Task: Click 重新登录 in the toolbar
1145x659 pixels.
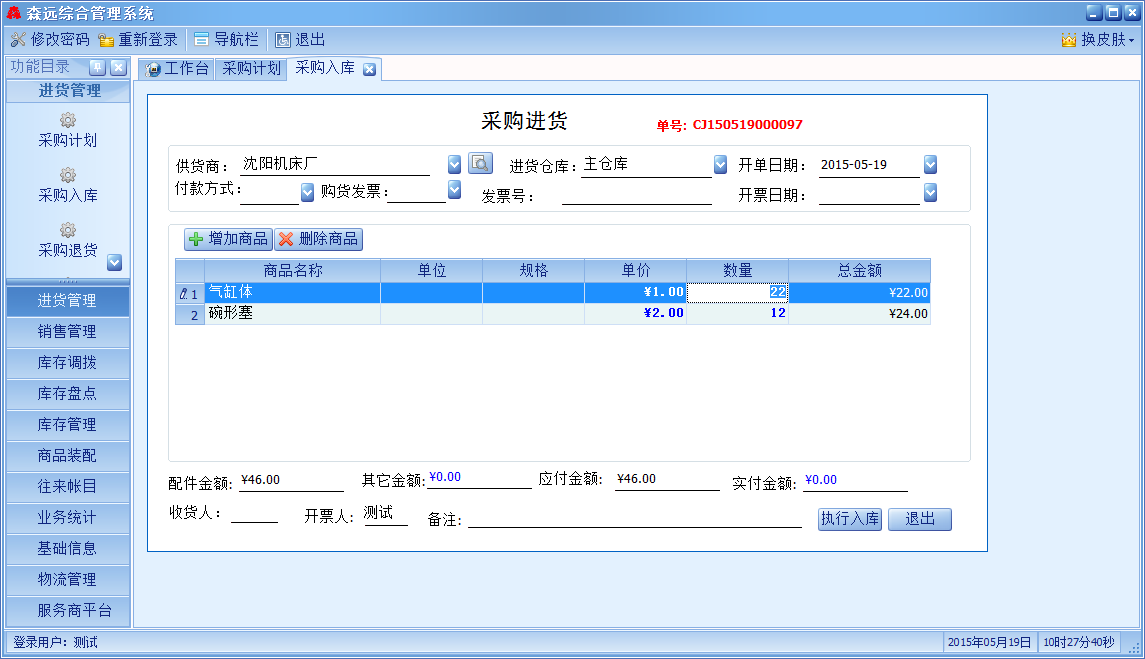Action: coord(138,40)
